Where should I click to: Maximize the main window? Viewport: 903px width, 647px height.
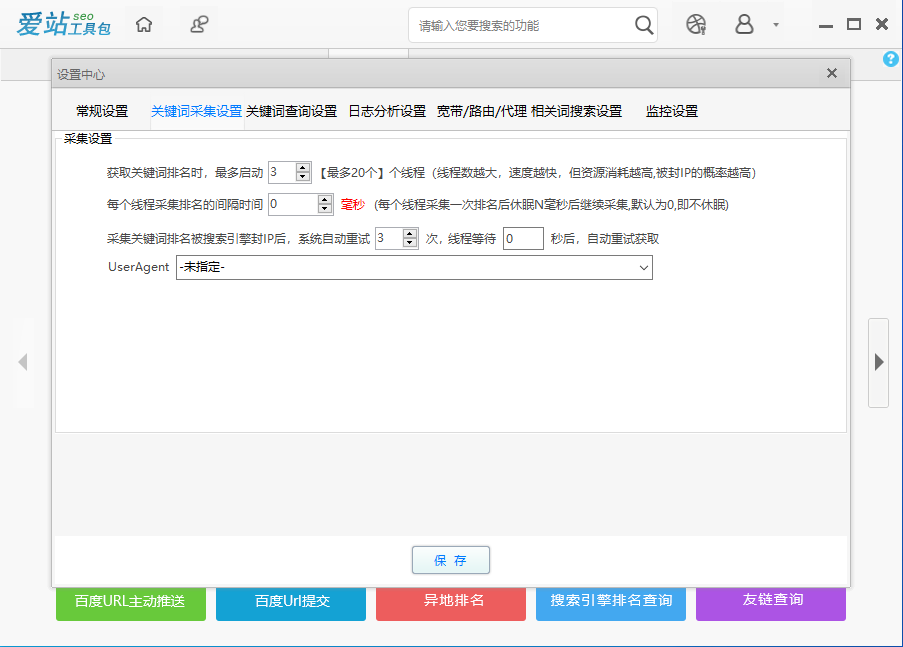click(854, 24)
